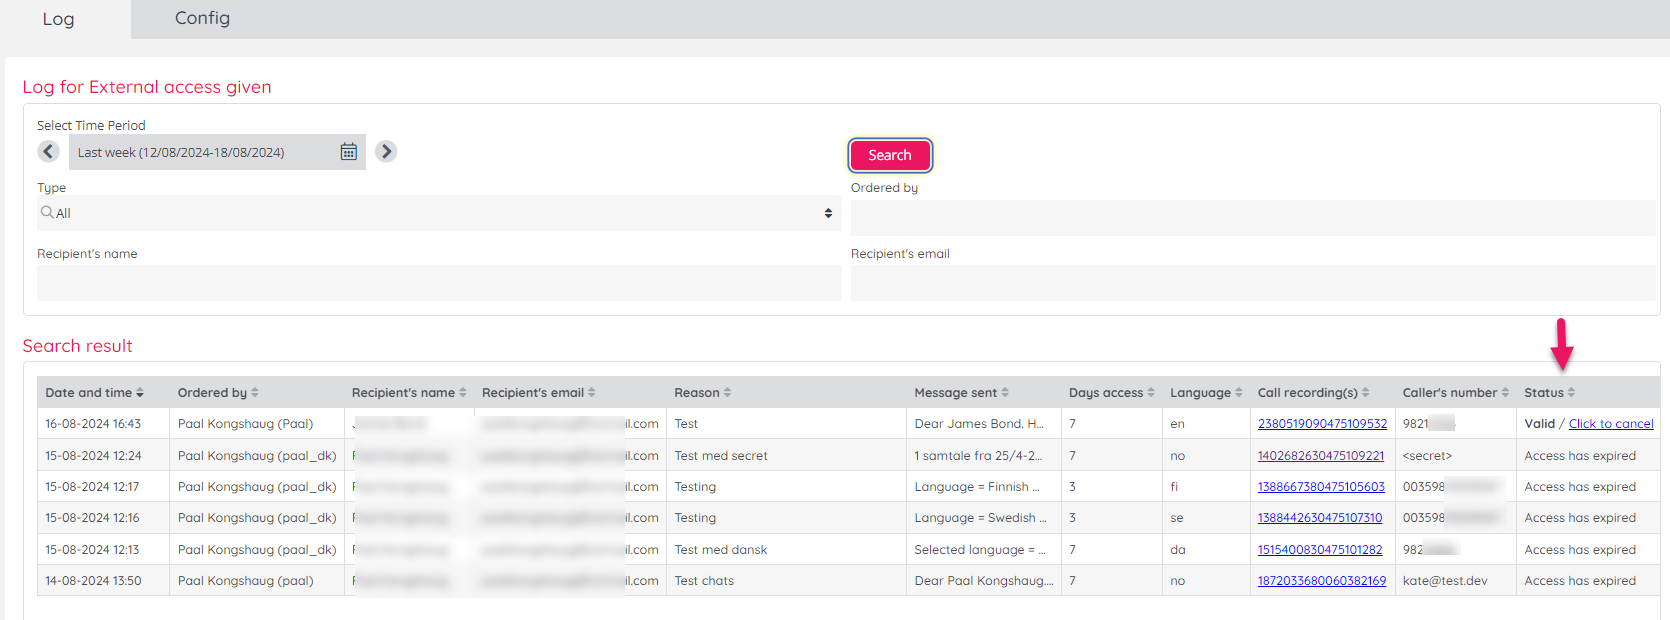This screenshot has width=1670, height=620.
Task: Sort results by Ordered by column
Action: (x=217, y=393)
